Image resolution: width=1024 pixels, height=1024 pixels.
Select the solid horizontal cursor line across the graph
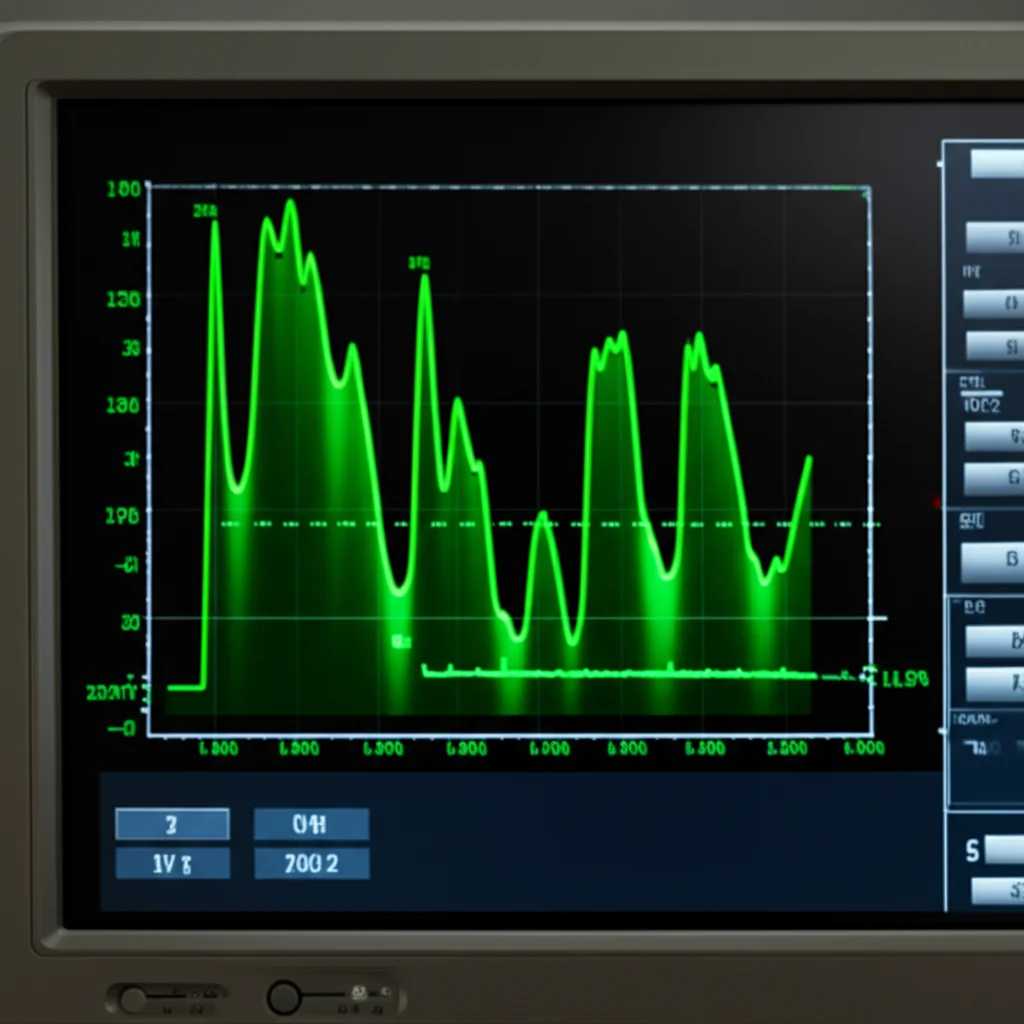520,618
